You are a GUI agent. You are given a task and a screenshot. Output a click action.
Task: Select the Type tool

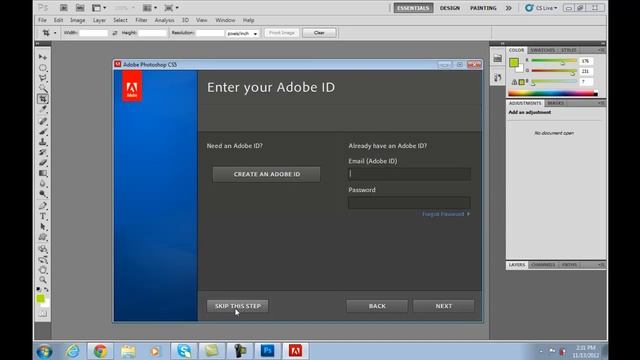tap(42, 217)
